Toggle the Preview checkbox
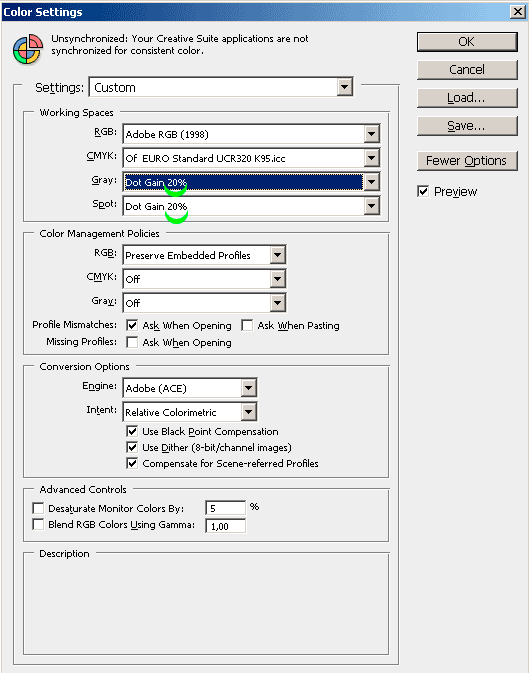The height and width of the screenshot is (673, 529). tap(423, 191)
